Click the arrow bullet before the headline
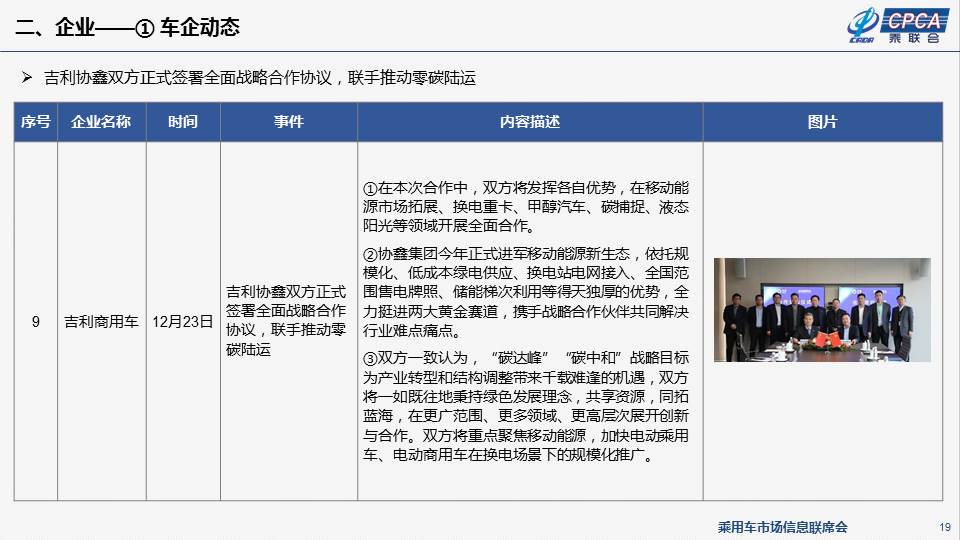This screenshot has height=540, width=960. [x=27, y=77]
